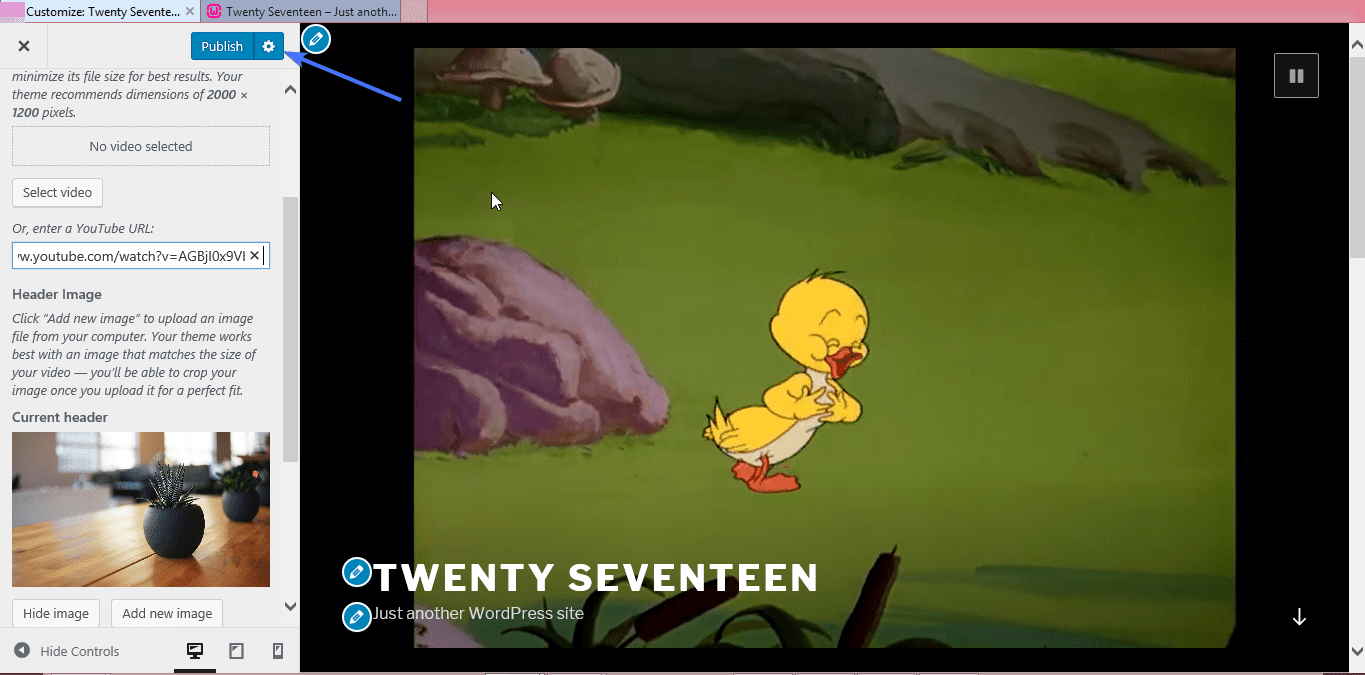The image size is (1365, 675).
Task: Switch to tablet preview mode
Action: (237, 651)
